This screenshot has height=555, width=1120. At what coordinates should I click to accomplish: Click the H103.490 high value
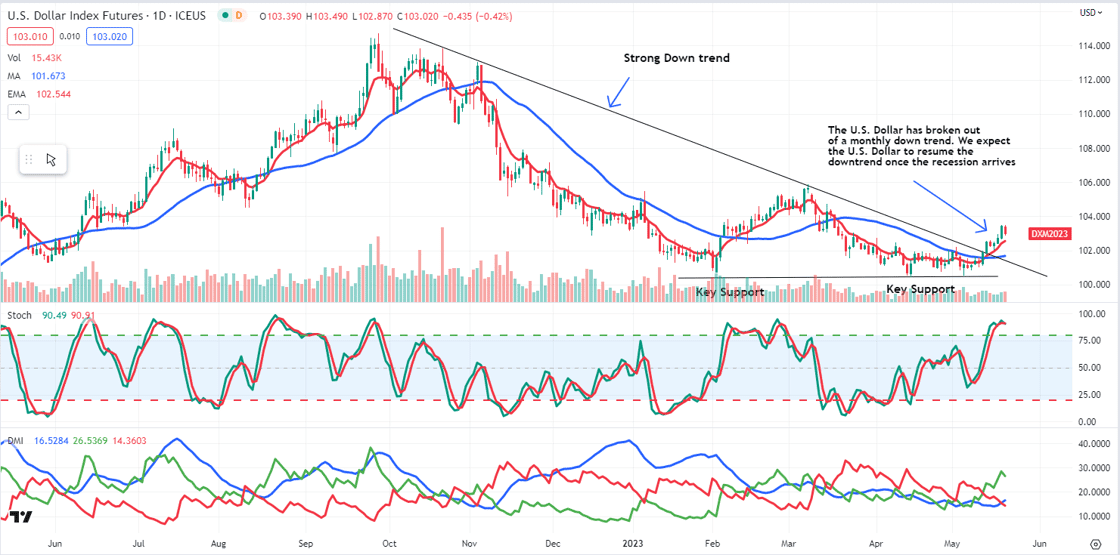tap(327, 16)
